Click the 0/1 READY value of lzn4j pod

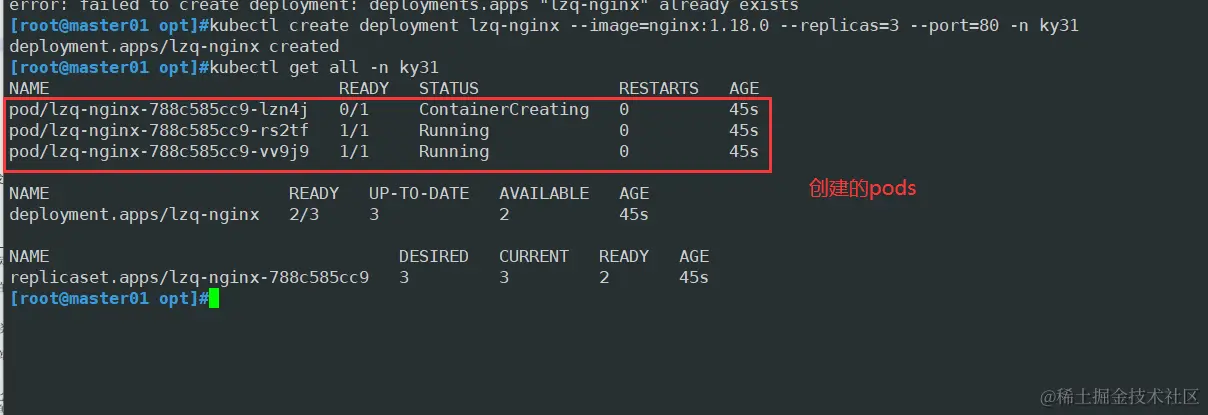354,110
